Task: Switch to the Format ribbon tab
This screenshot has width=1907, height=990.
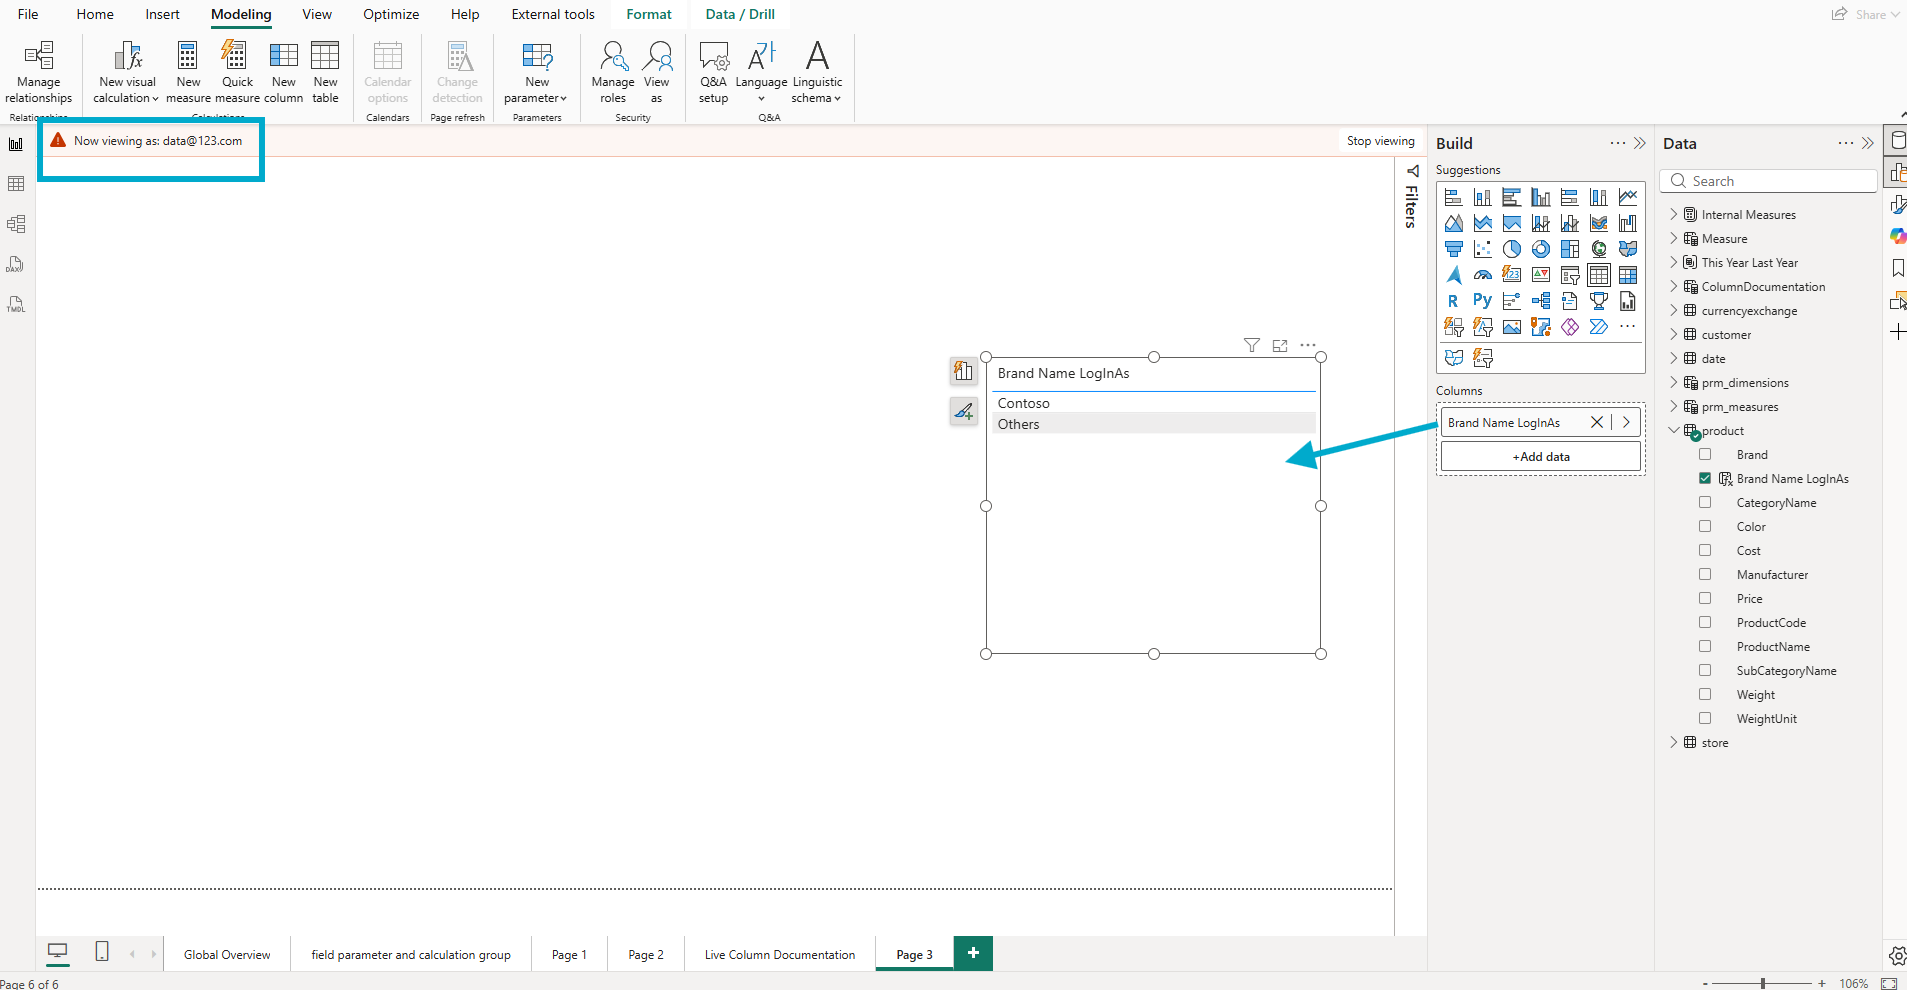Action: (x=649, y=14)
